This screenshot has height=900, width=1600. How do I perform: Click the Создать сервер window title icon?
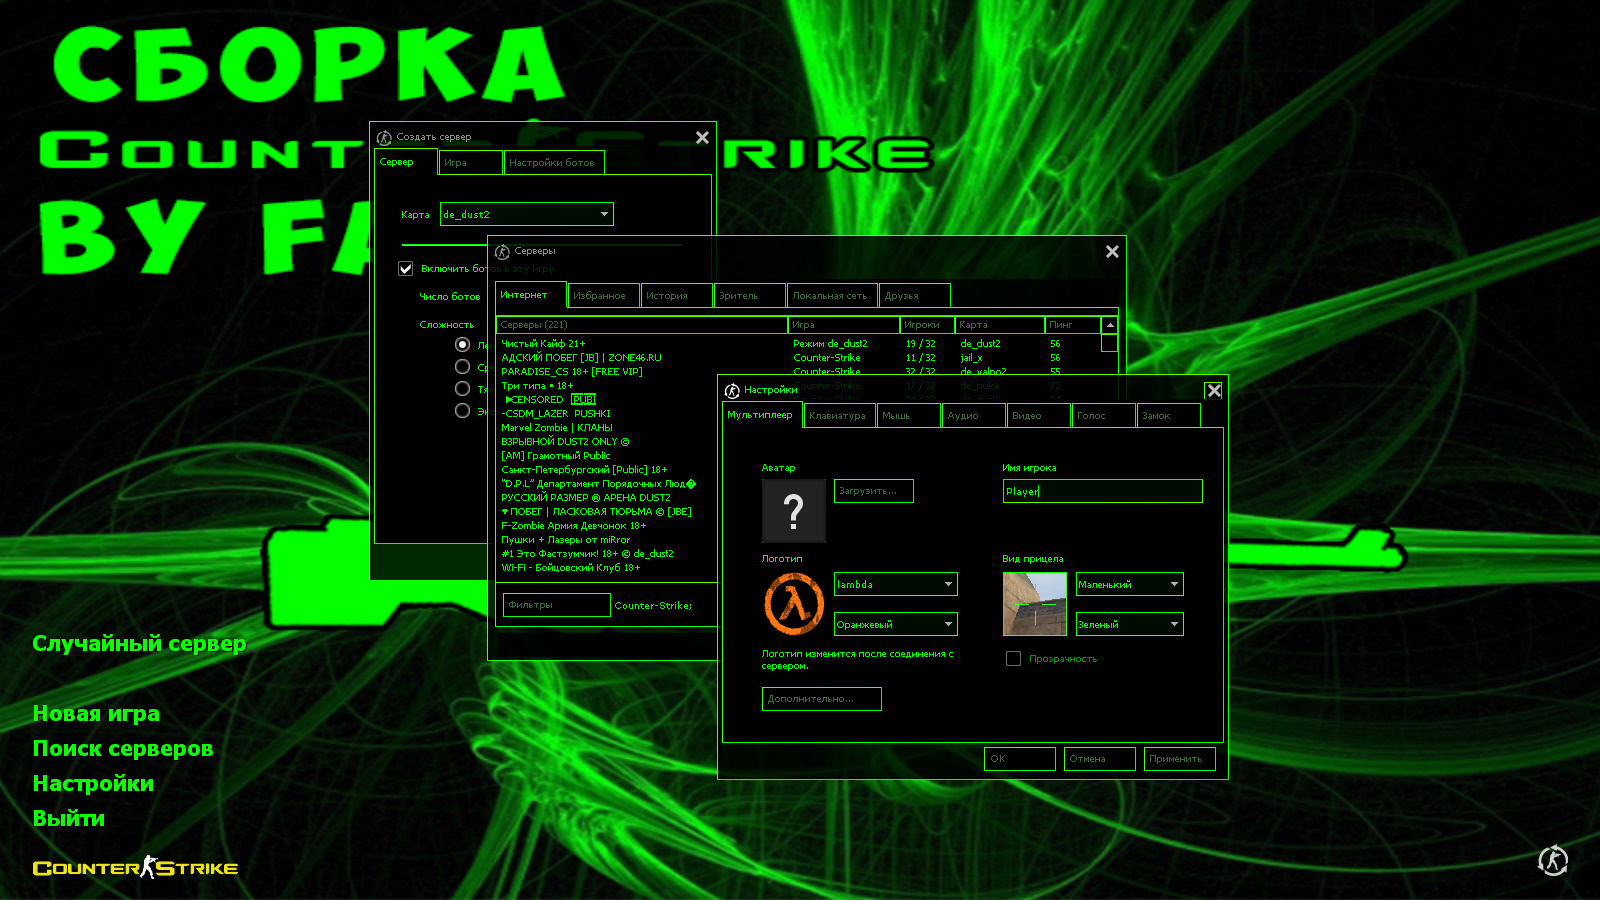[384, 138]
